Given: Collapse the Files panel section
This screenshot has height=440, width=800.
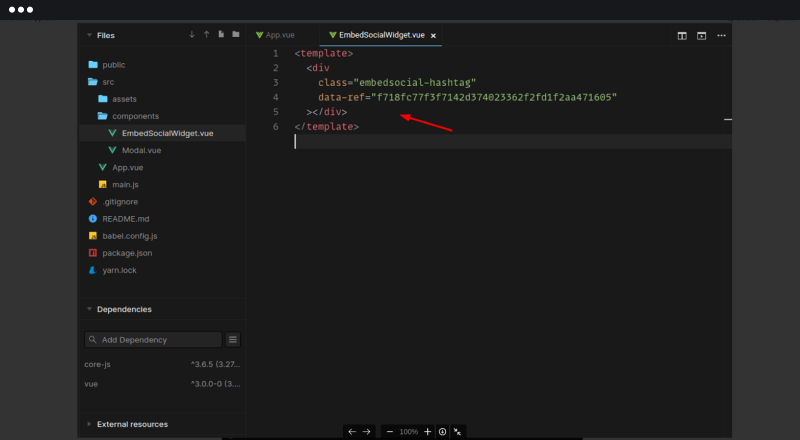Looking at the screenshot, I should 89,35.
